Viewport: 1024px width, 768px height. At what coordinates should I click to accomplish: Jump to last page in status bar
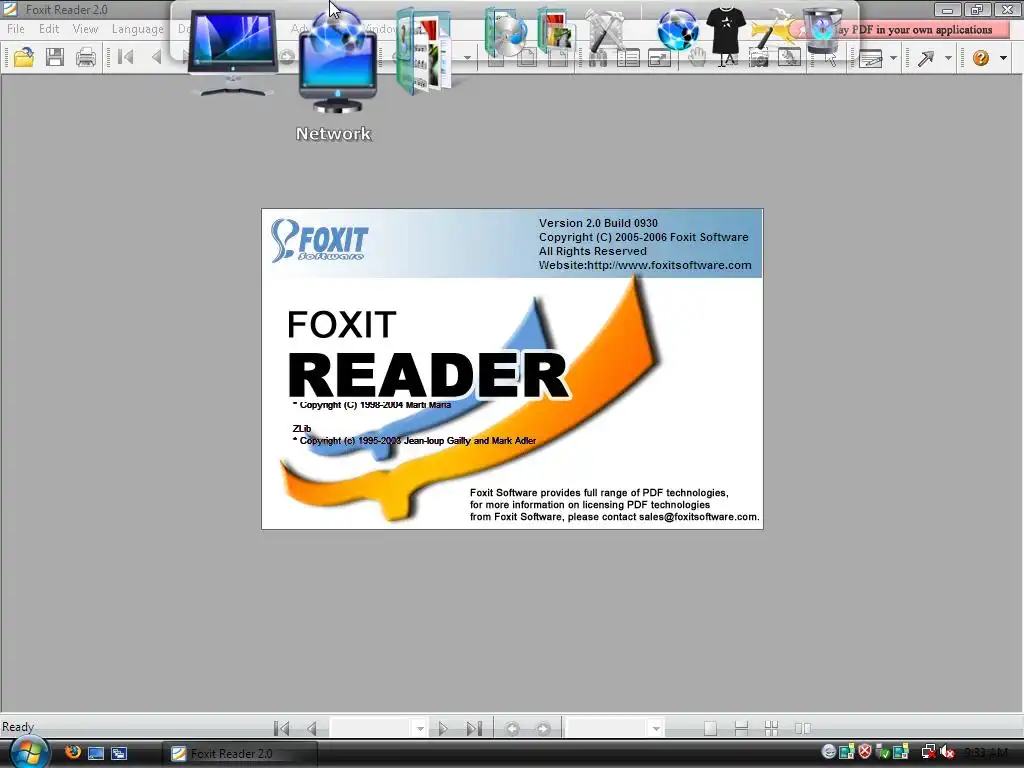474,728
